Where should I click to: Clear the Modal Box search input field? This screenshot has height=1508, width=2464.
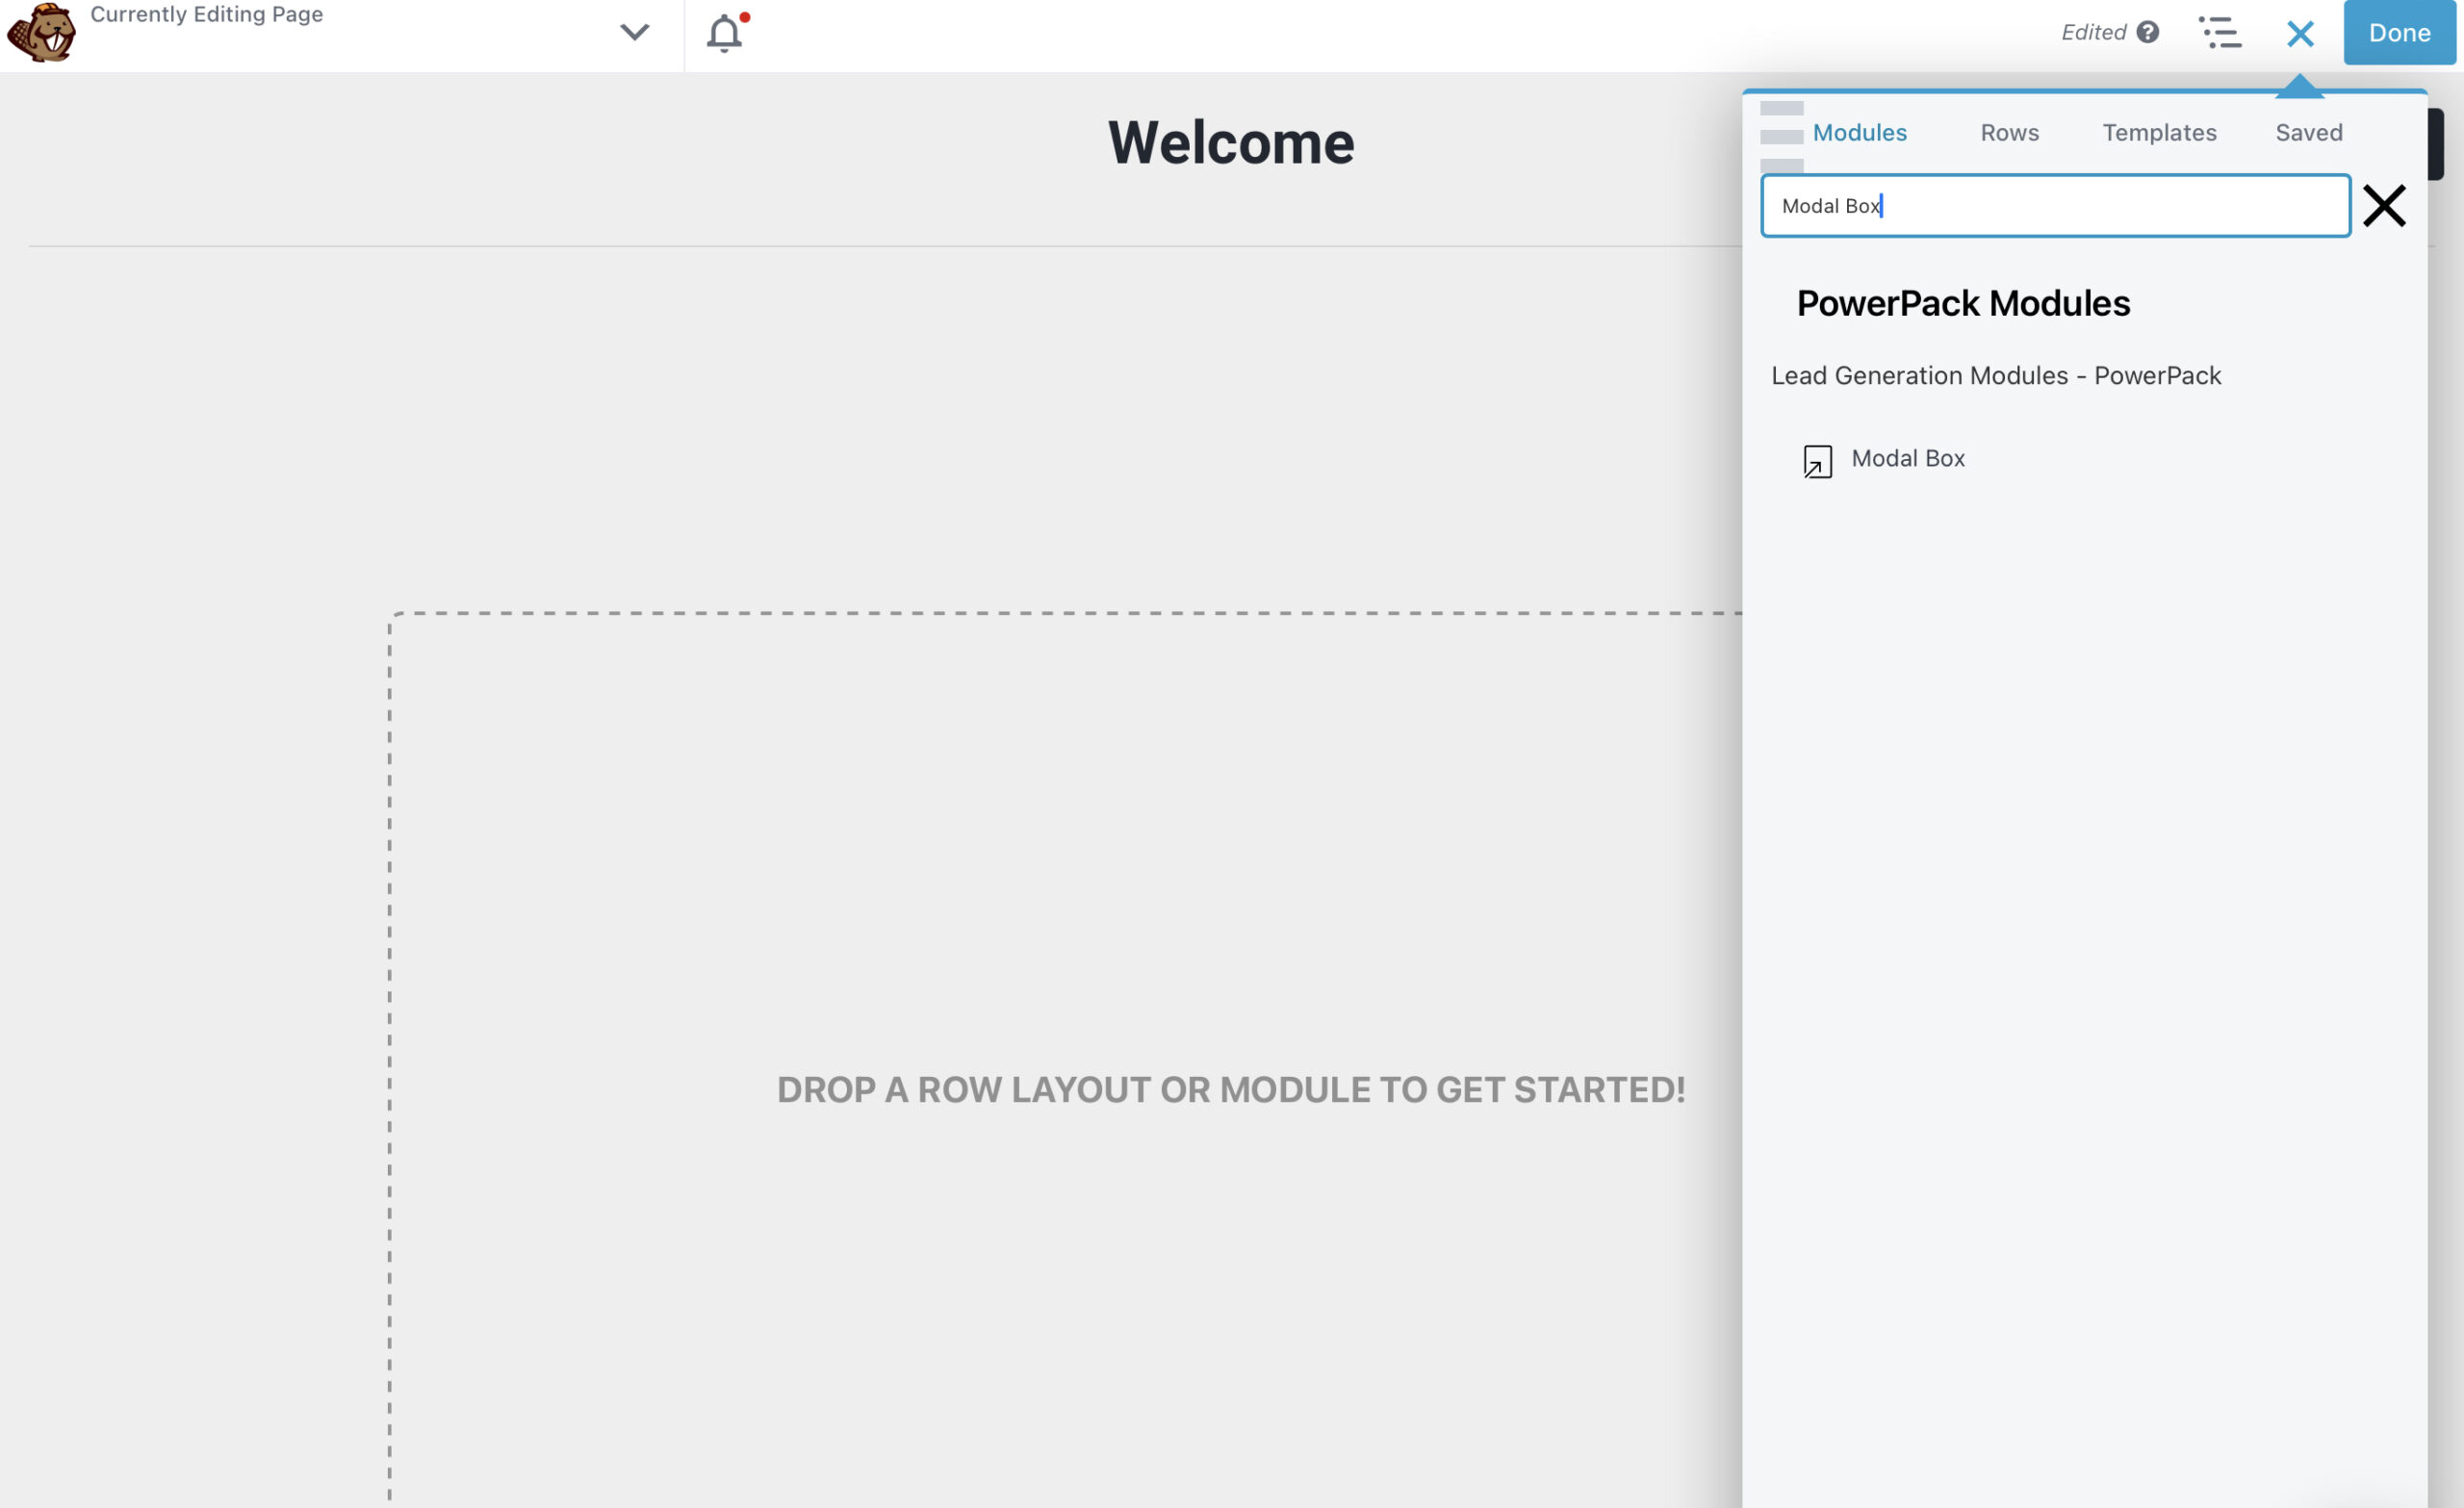(2385, 204)
